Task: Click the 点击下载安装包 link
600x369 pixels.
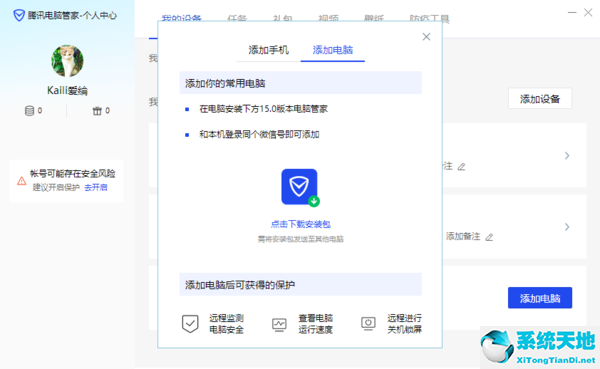Action: 301,224
